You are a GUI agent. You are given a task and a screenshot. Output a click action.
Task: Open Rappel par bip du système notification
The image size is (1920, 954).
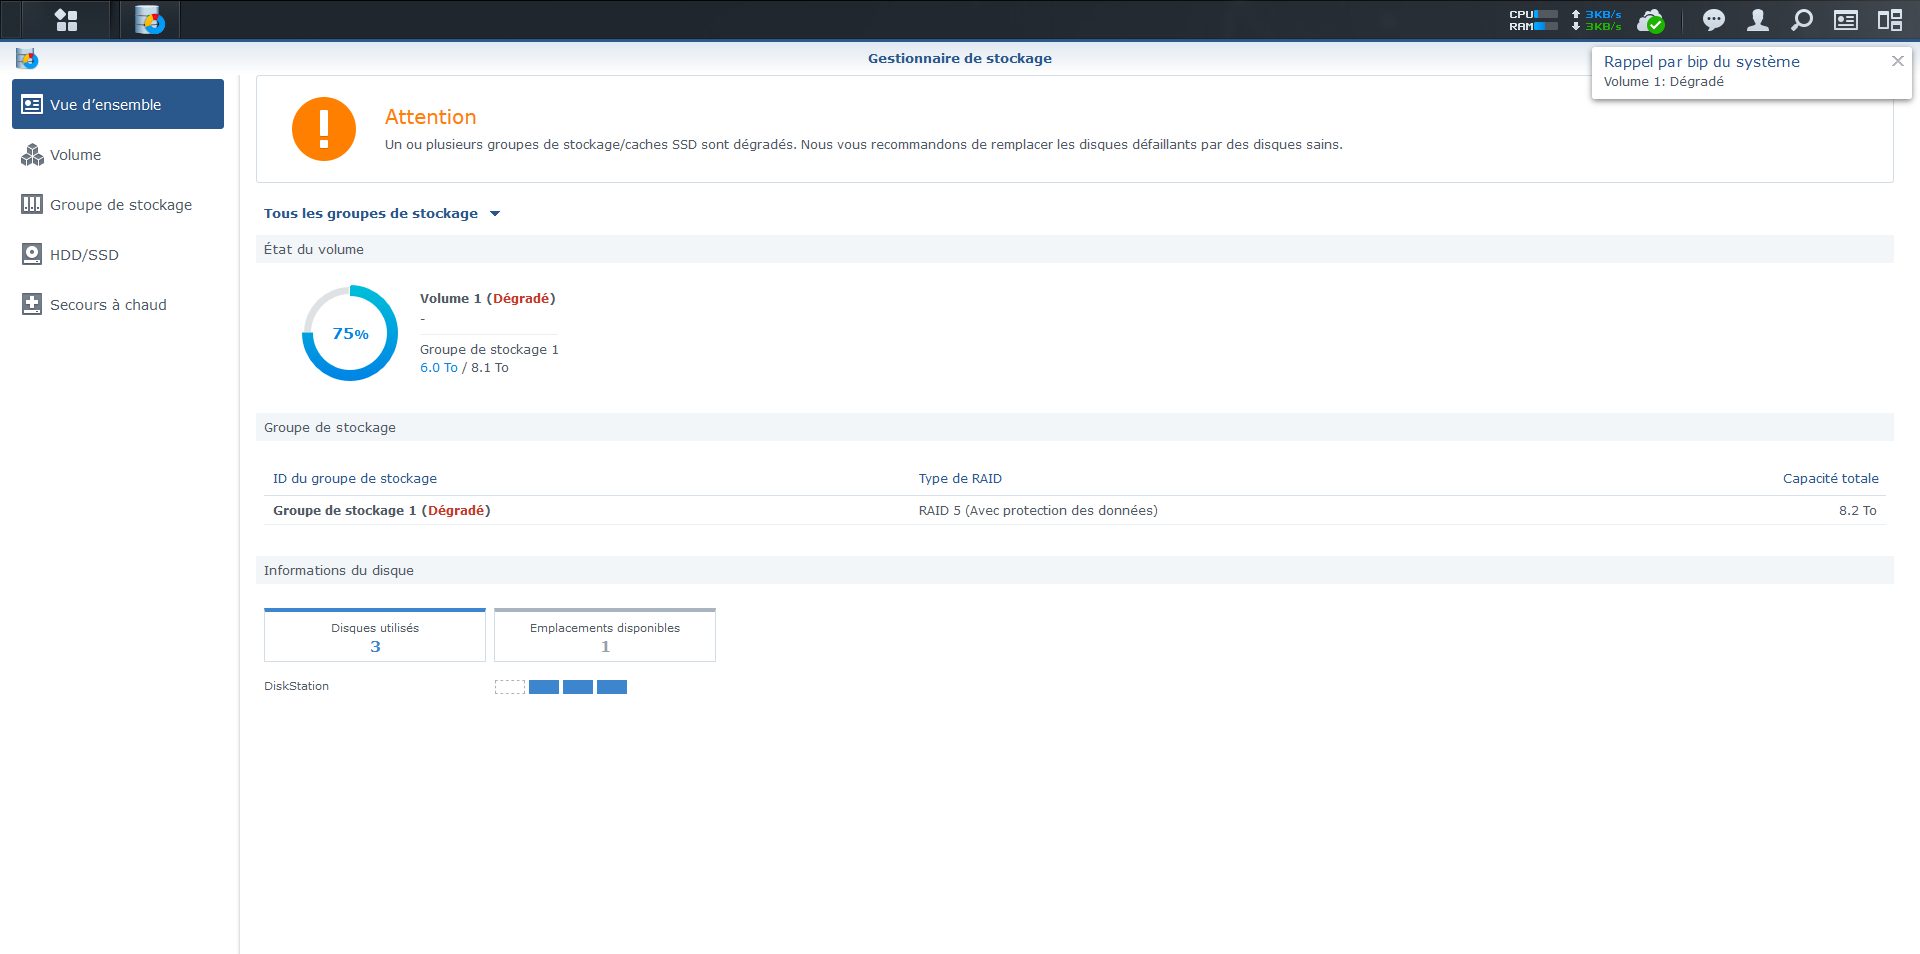coord(1751,71)
